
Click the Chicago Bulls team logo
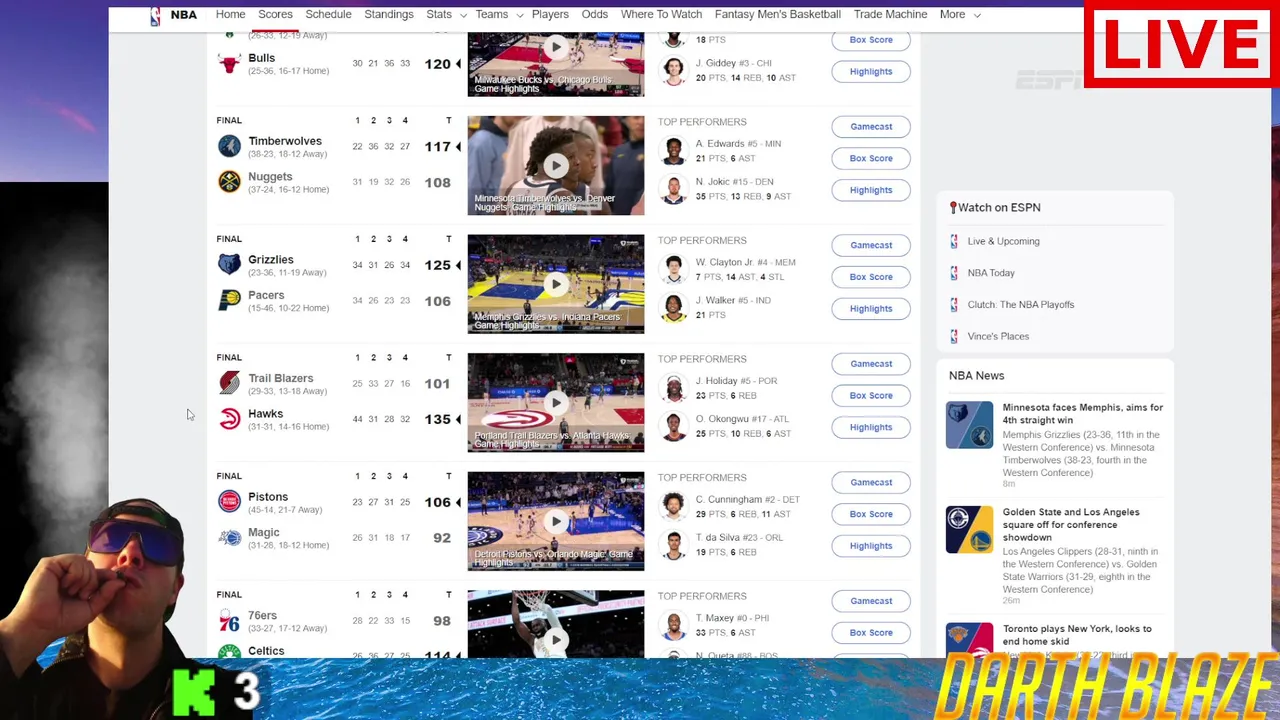[229, 64]
